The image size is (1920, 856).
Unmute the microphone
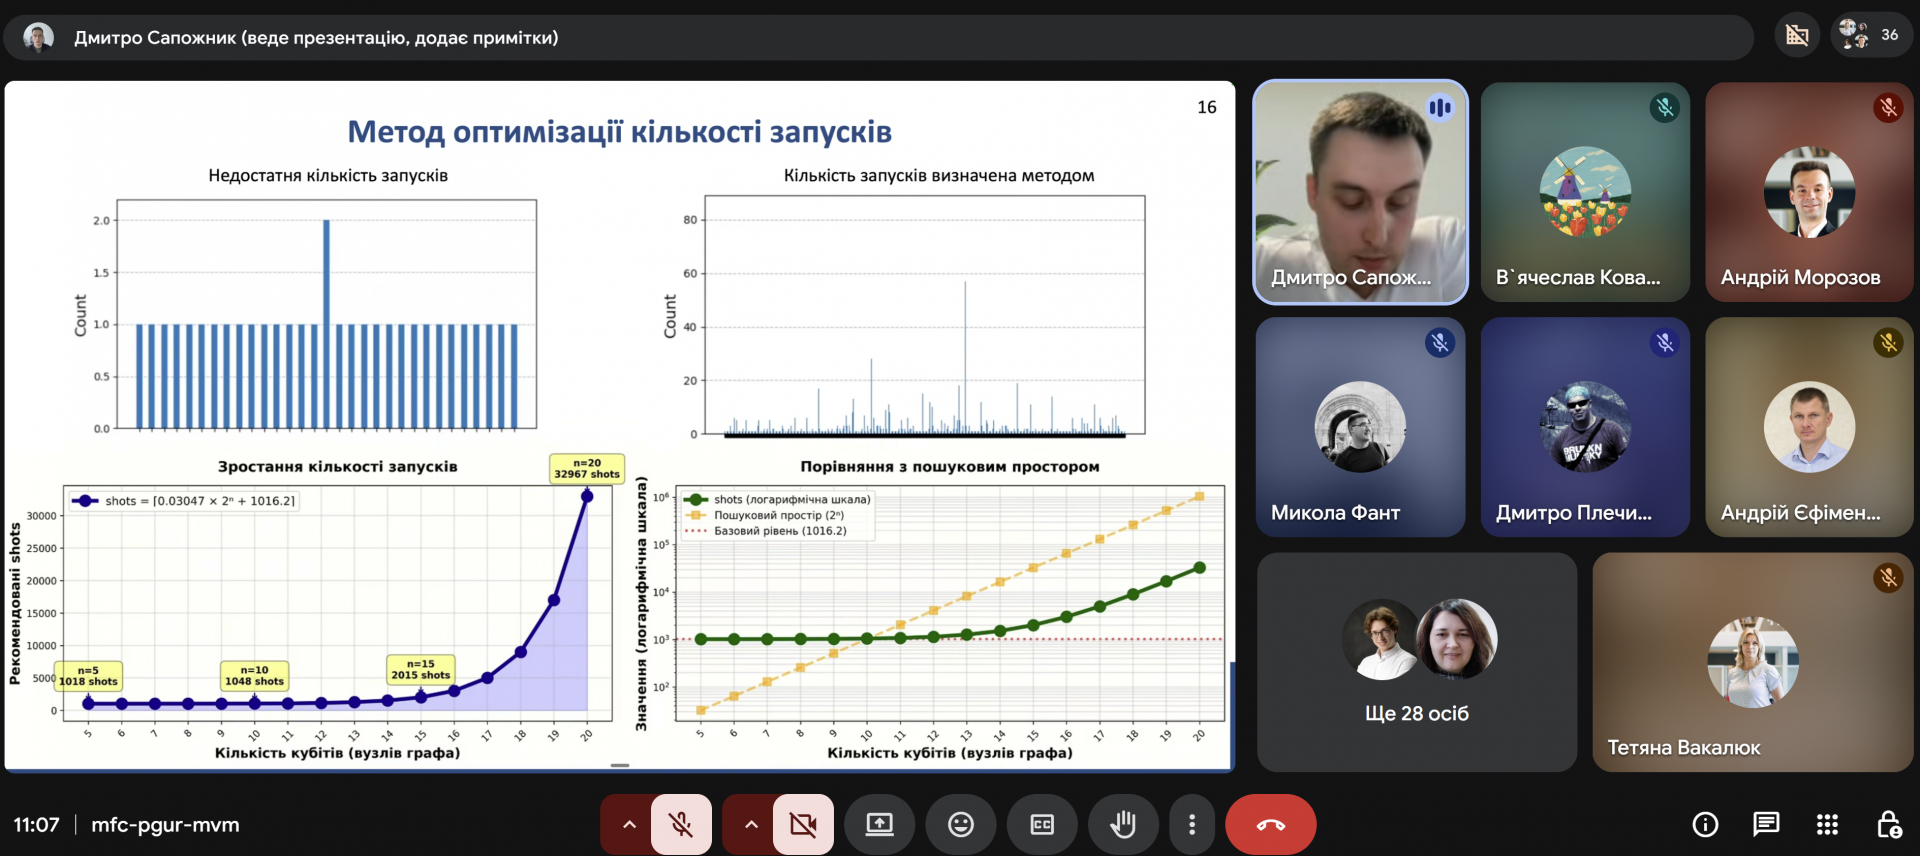coord(681,825)
